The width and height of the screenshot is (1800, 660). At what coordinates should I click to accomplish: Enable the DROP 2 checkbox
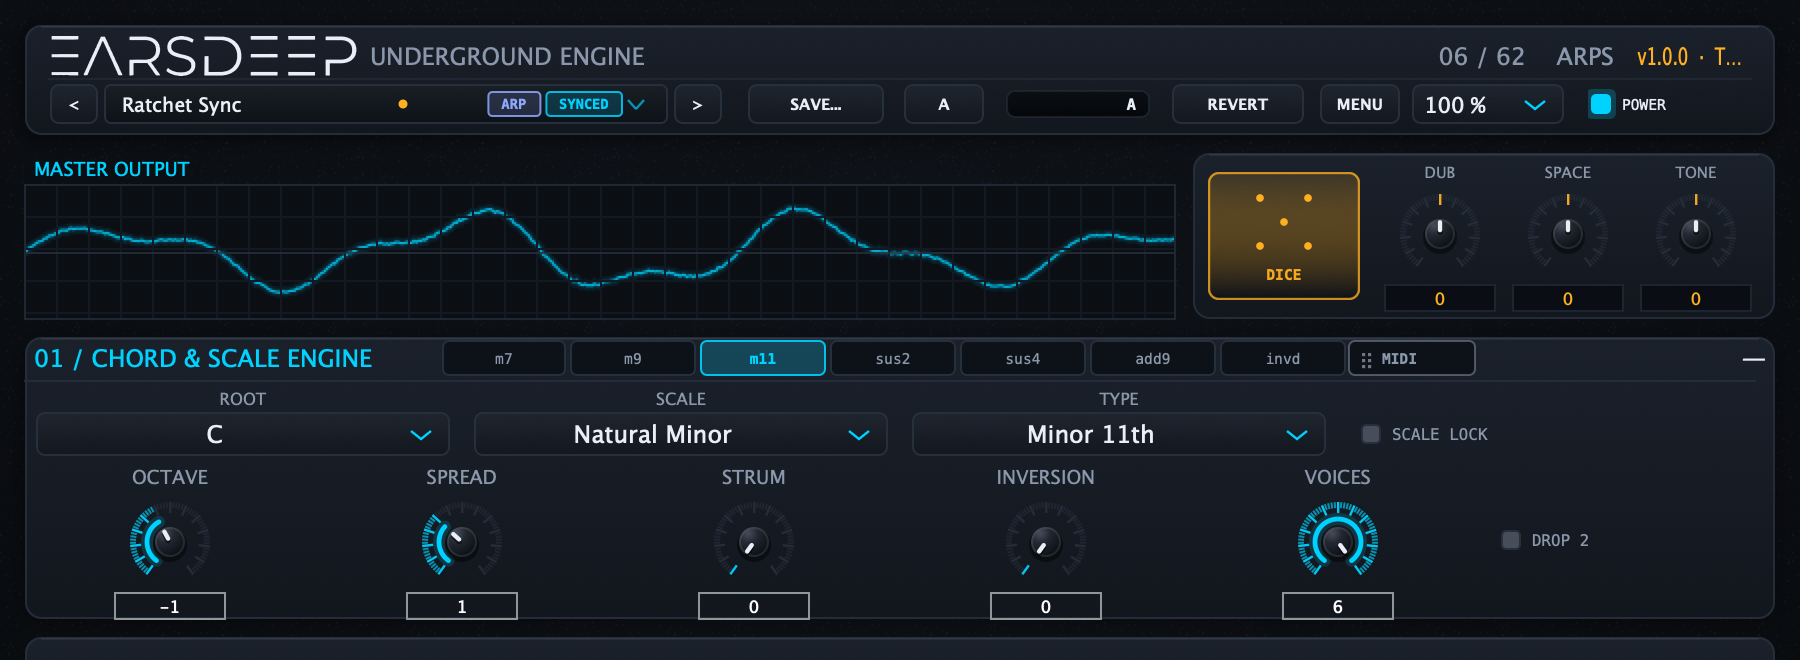coord(1511,540)
